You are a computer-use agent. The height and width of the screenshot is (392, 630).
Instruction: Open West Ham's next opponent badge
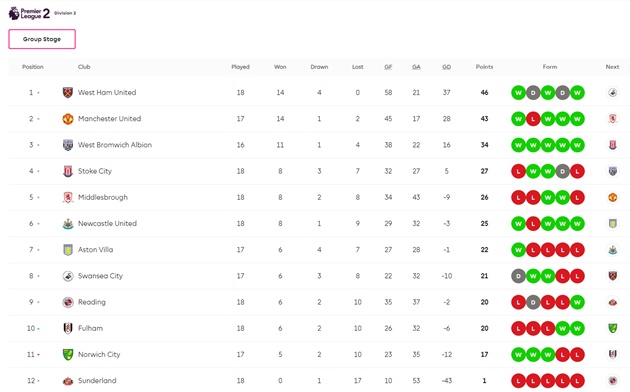[x=612, y=93]
